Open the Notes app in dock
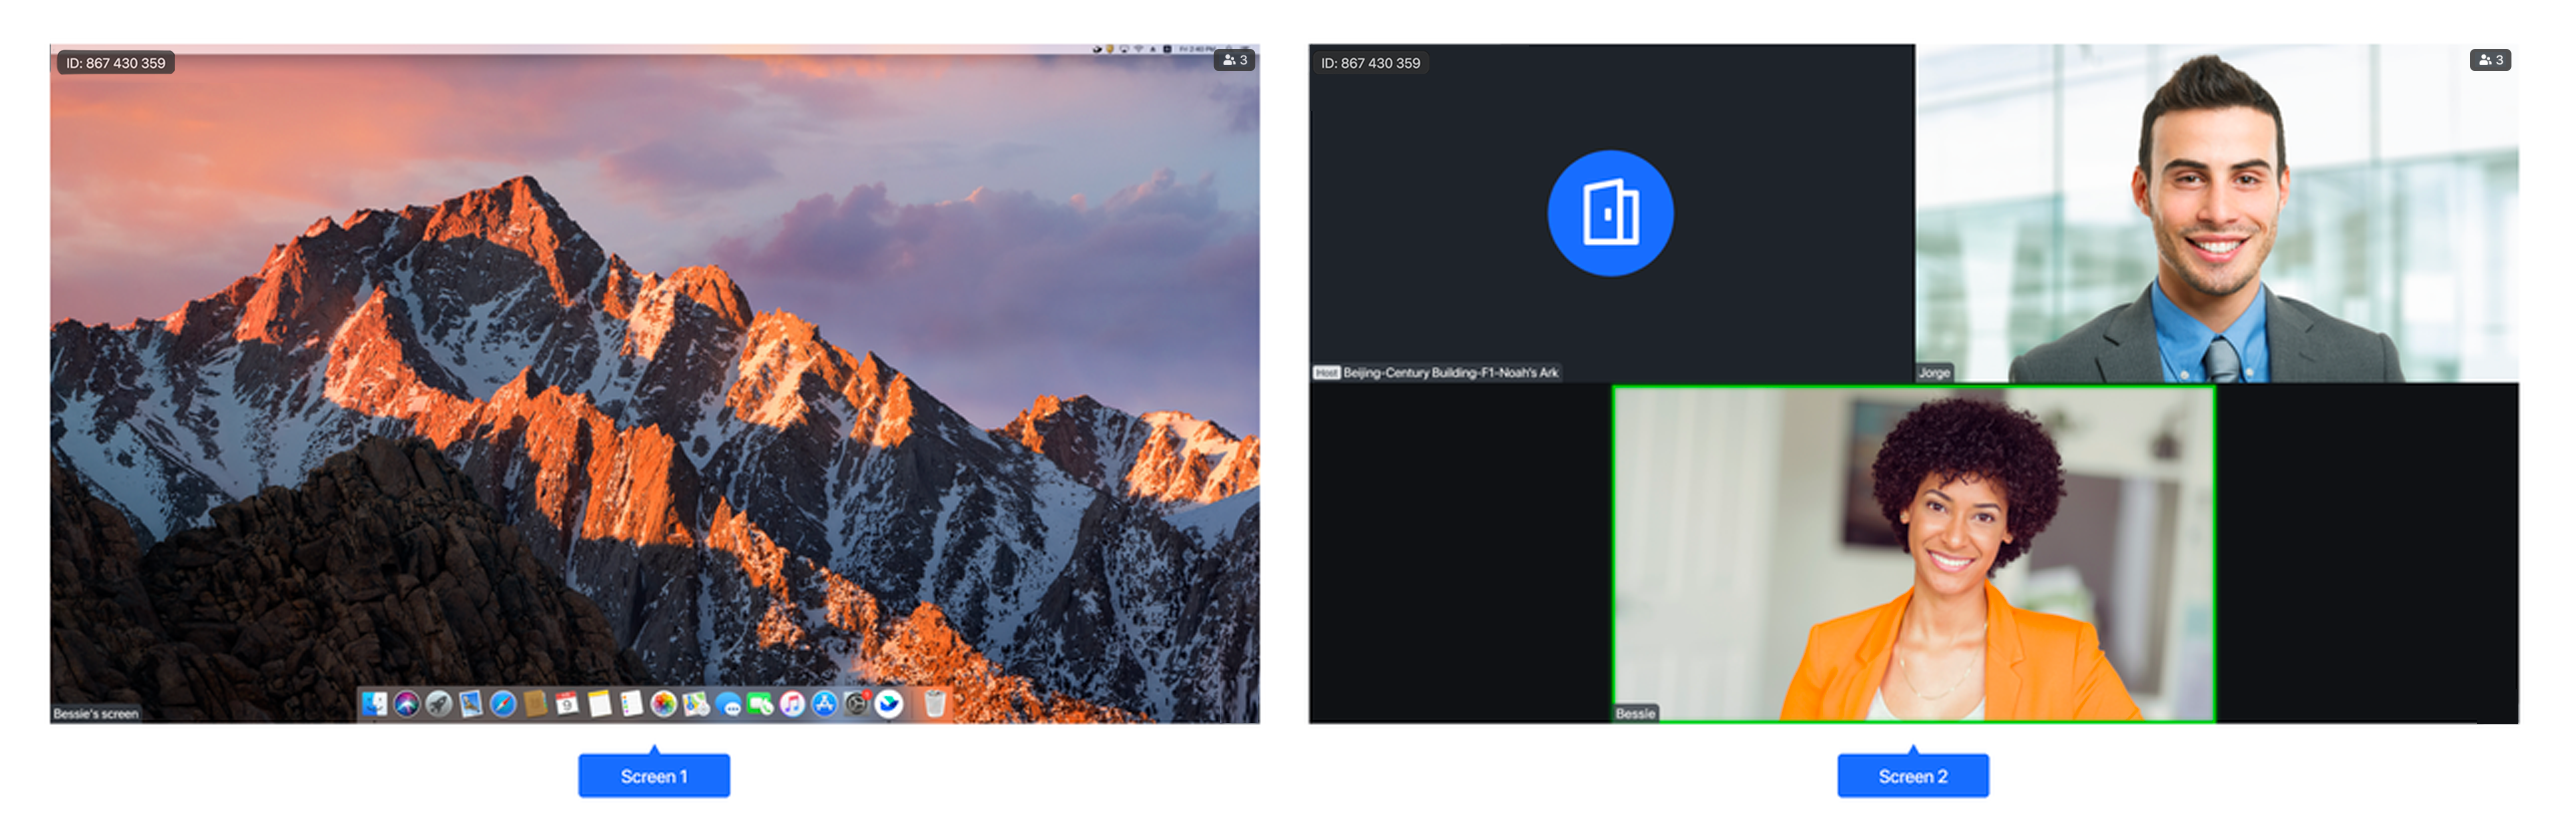Image resolution: width=2568 pixels, height=829 pixels. click(599, 705)
